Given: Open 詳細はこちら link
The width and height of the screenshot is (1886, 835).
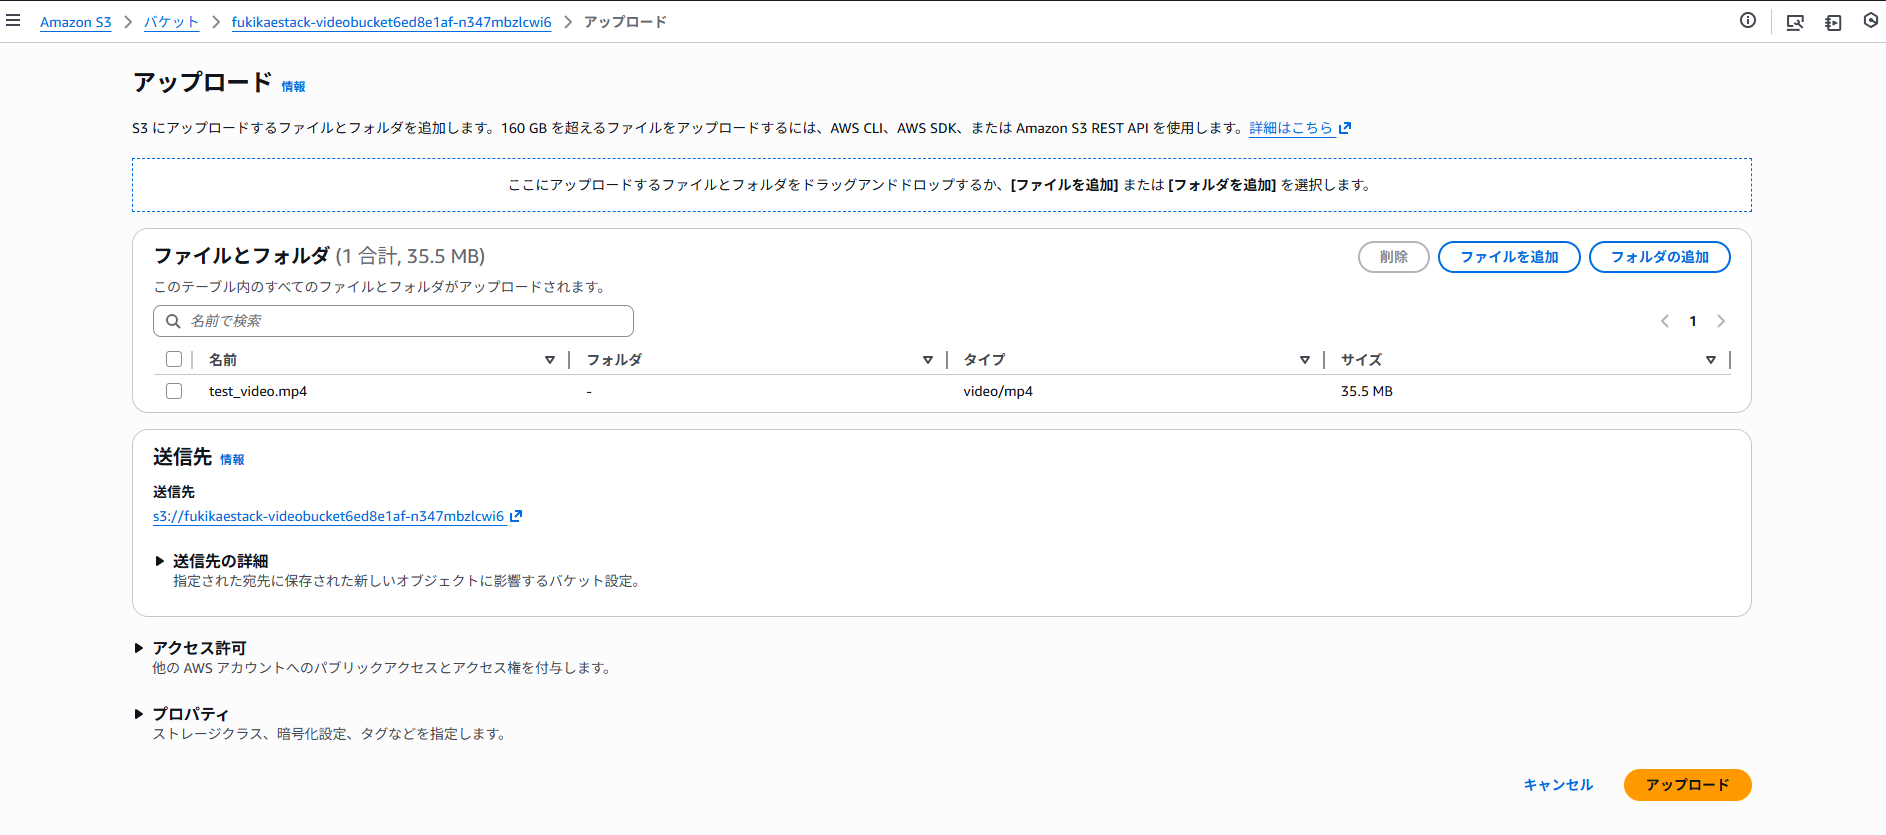Looking at the screenshot, I should 1291,128.
